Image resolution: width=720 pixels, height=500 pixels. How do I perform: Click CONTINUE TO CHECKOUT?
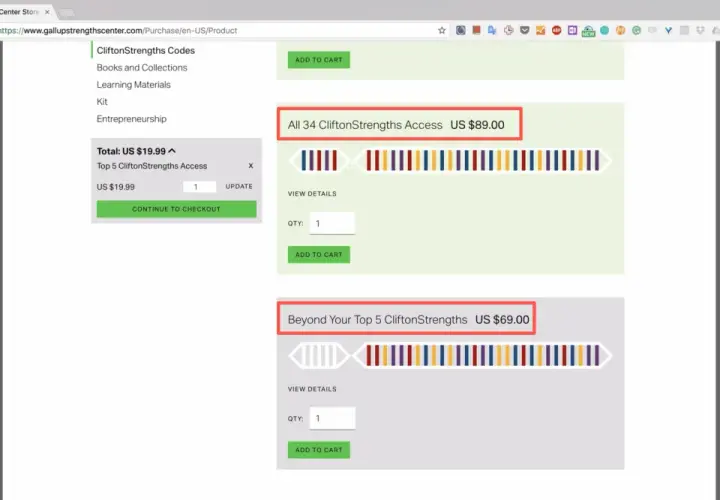(x=176, y=209)
